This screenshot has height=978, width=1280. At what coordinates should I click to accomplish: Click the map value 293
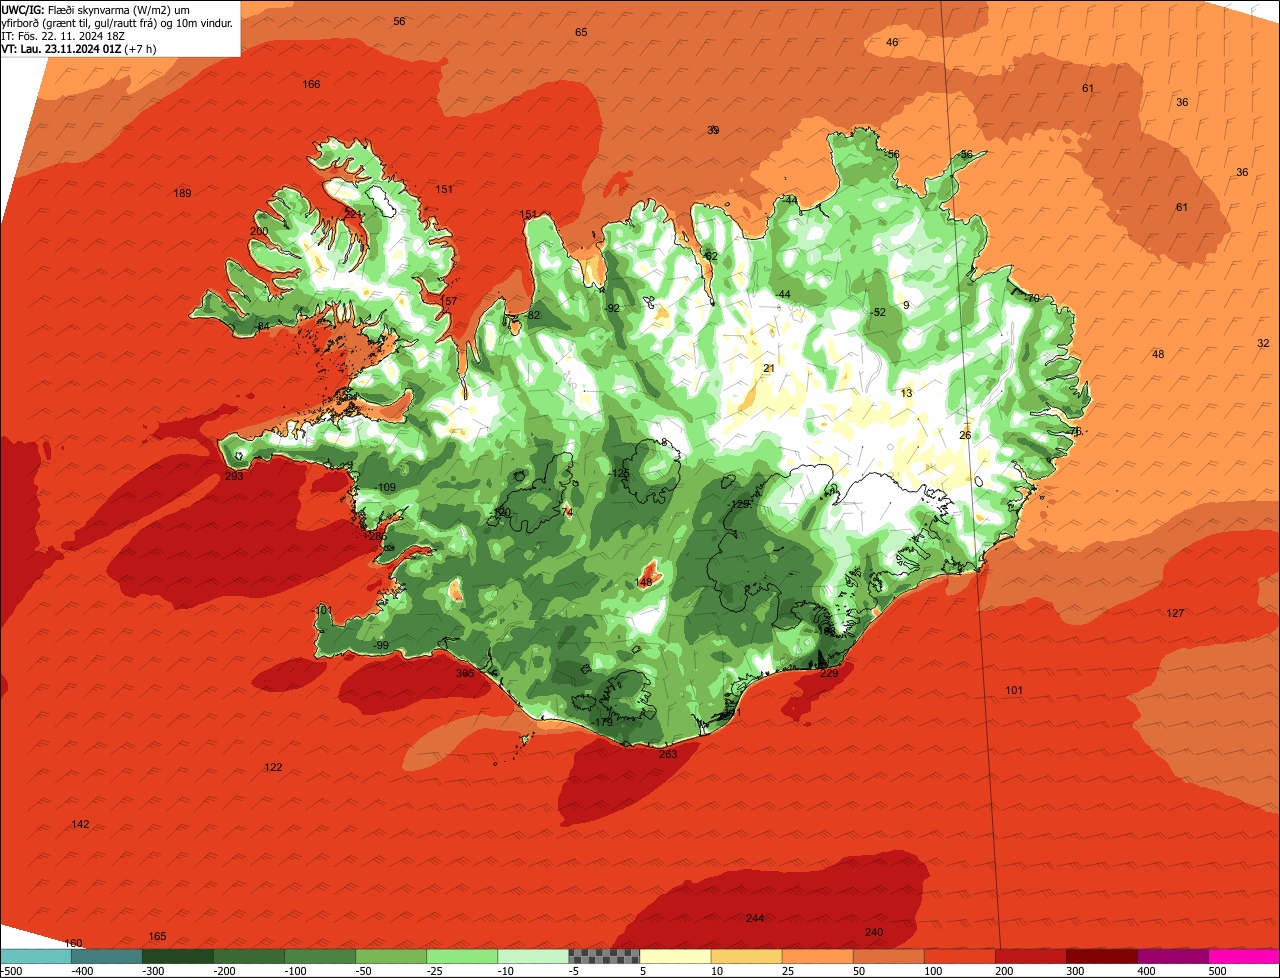234,477
